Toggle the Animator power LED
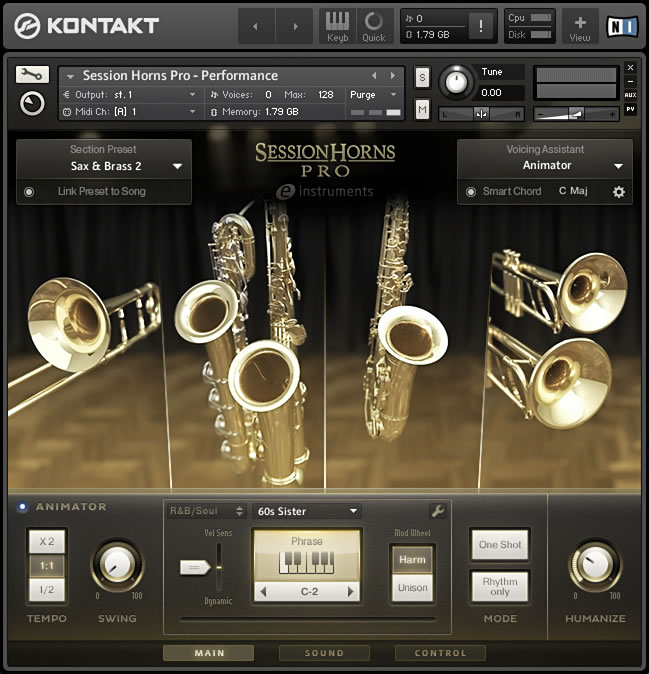 click(22, 507)
